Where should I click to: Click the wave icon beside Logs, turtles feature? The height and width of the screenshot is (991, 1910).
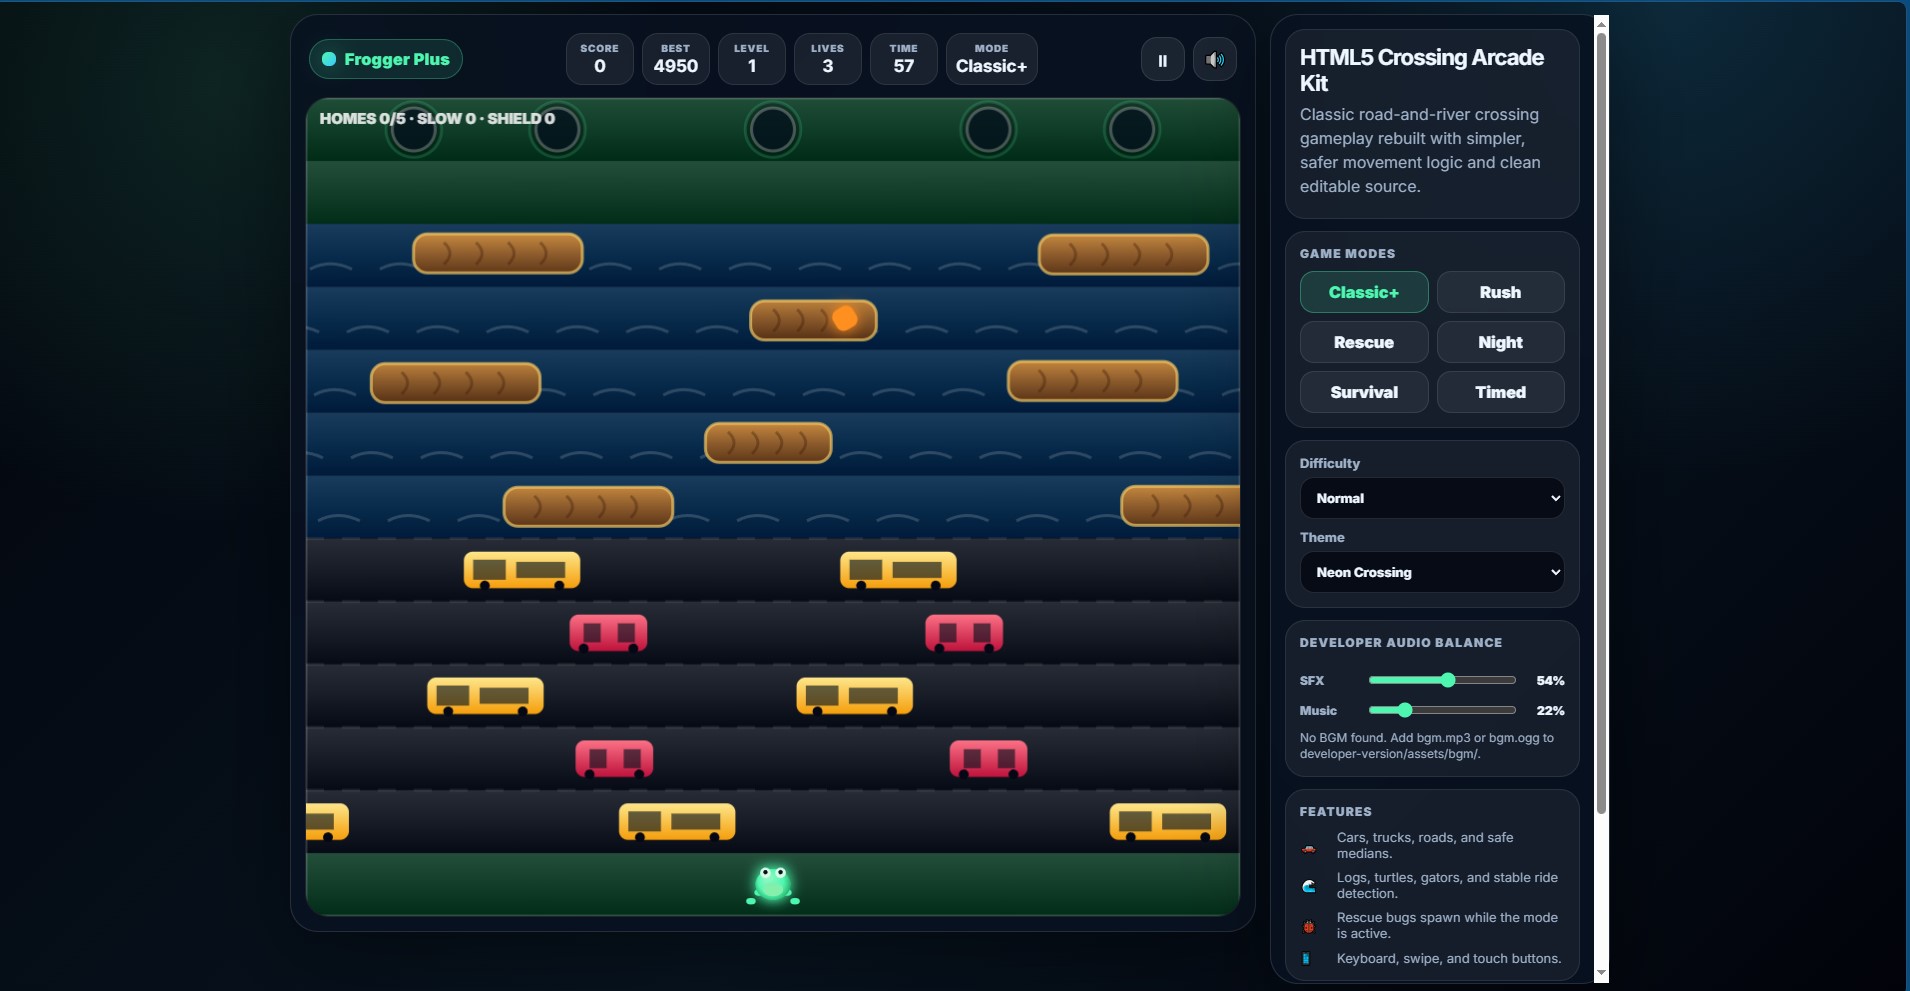tap(1308, 886)
